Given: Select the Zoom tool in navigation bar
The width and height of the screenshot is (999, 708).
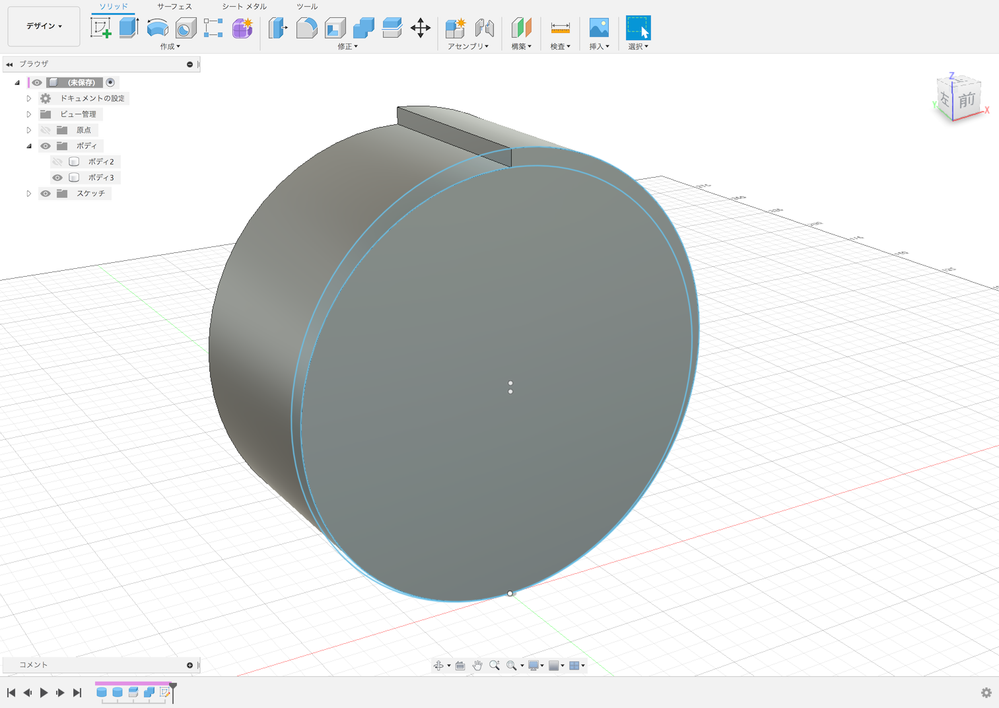Looking at the screenshot, I should [x=494, y=665].
